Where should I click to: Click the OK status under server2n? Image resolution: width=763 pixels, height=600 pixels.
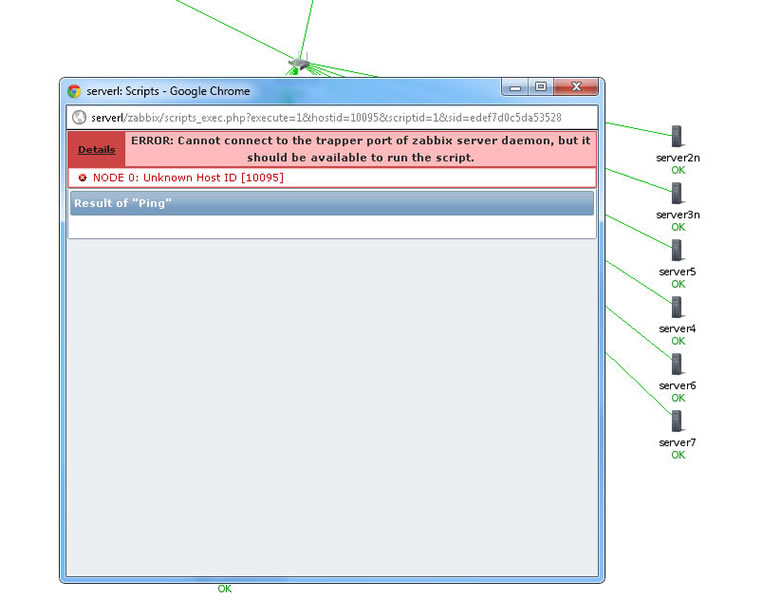678,170
